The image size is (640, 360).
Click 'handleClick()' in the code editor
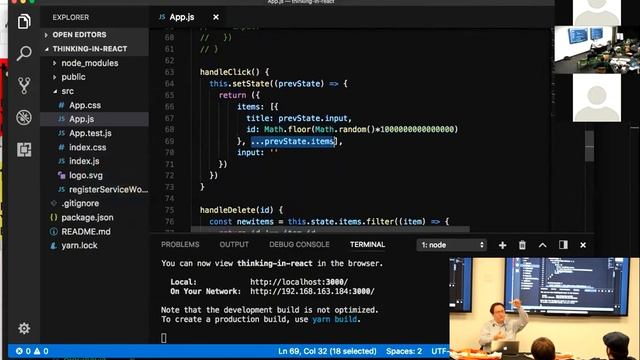point(229,72)
